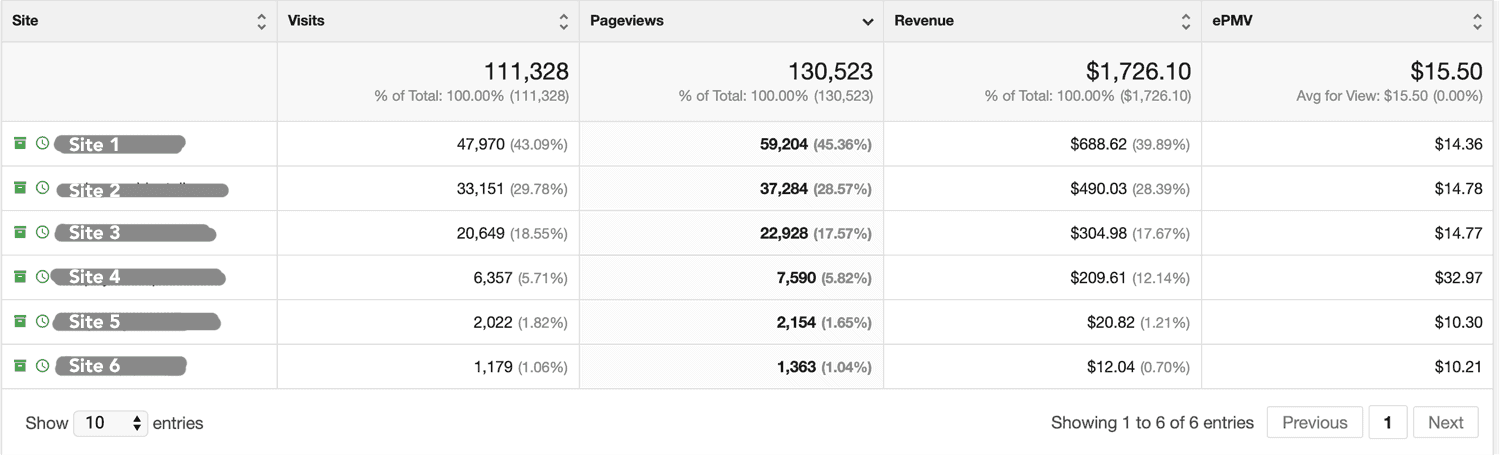This screenshot has width=1500, height=455.
Task: Click the clock icon beside Site 1
Action: point(42,144)
